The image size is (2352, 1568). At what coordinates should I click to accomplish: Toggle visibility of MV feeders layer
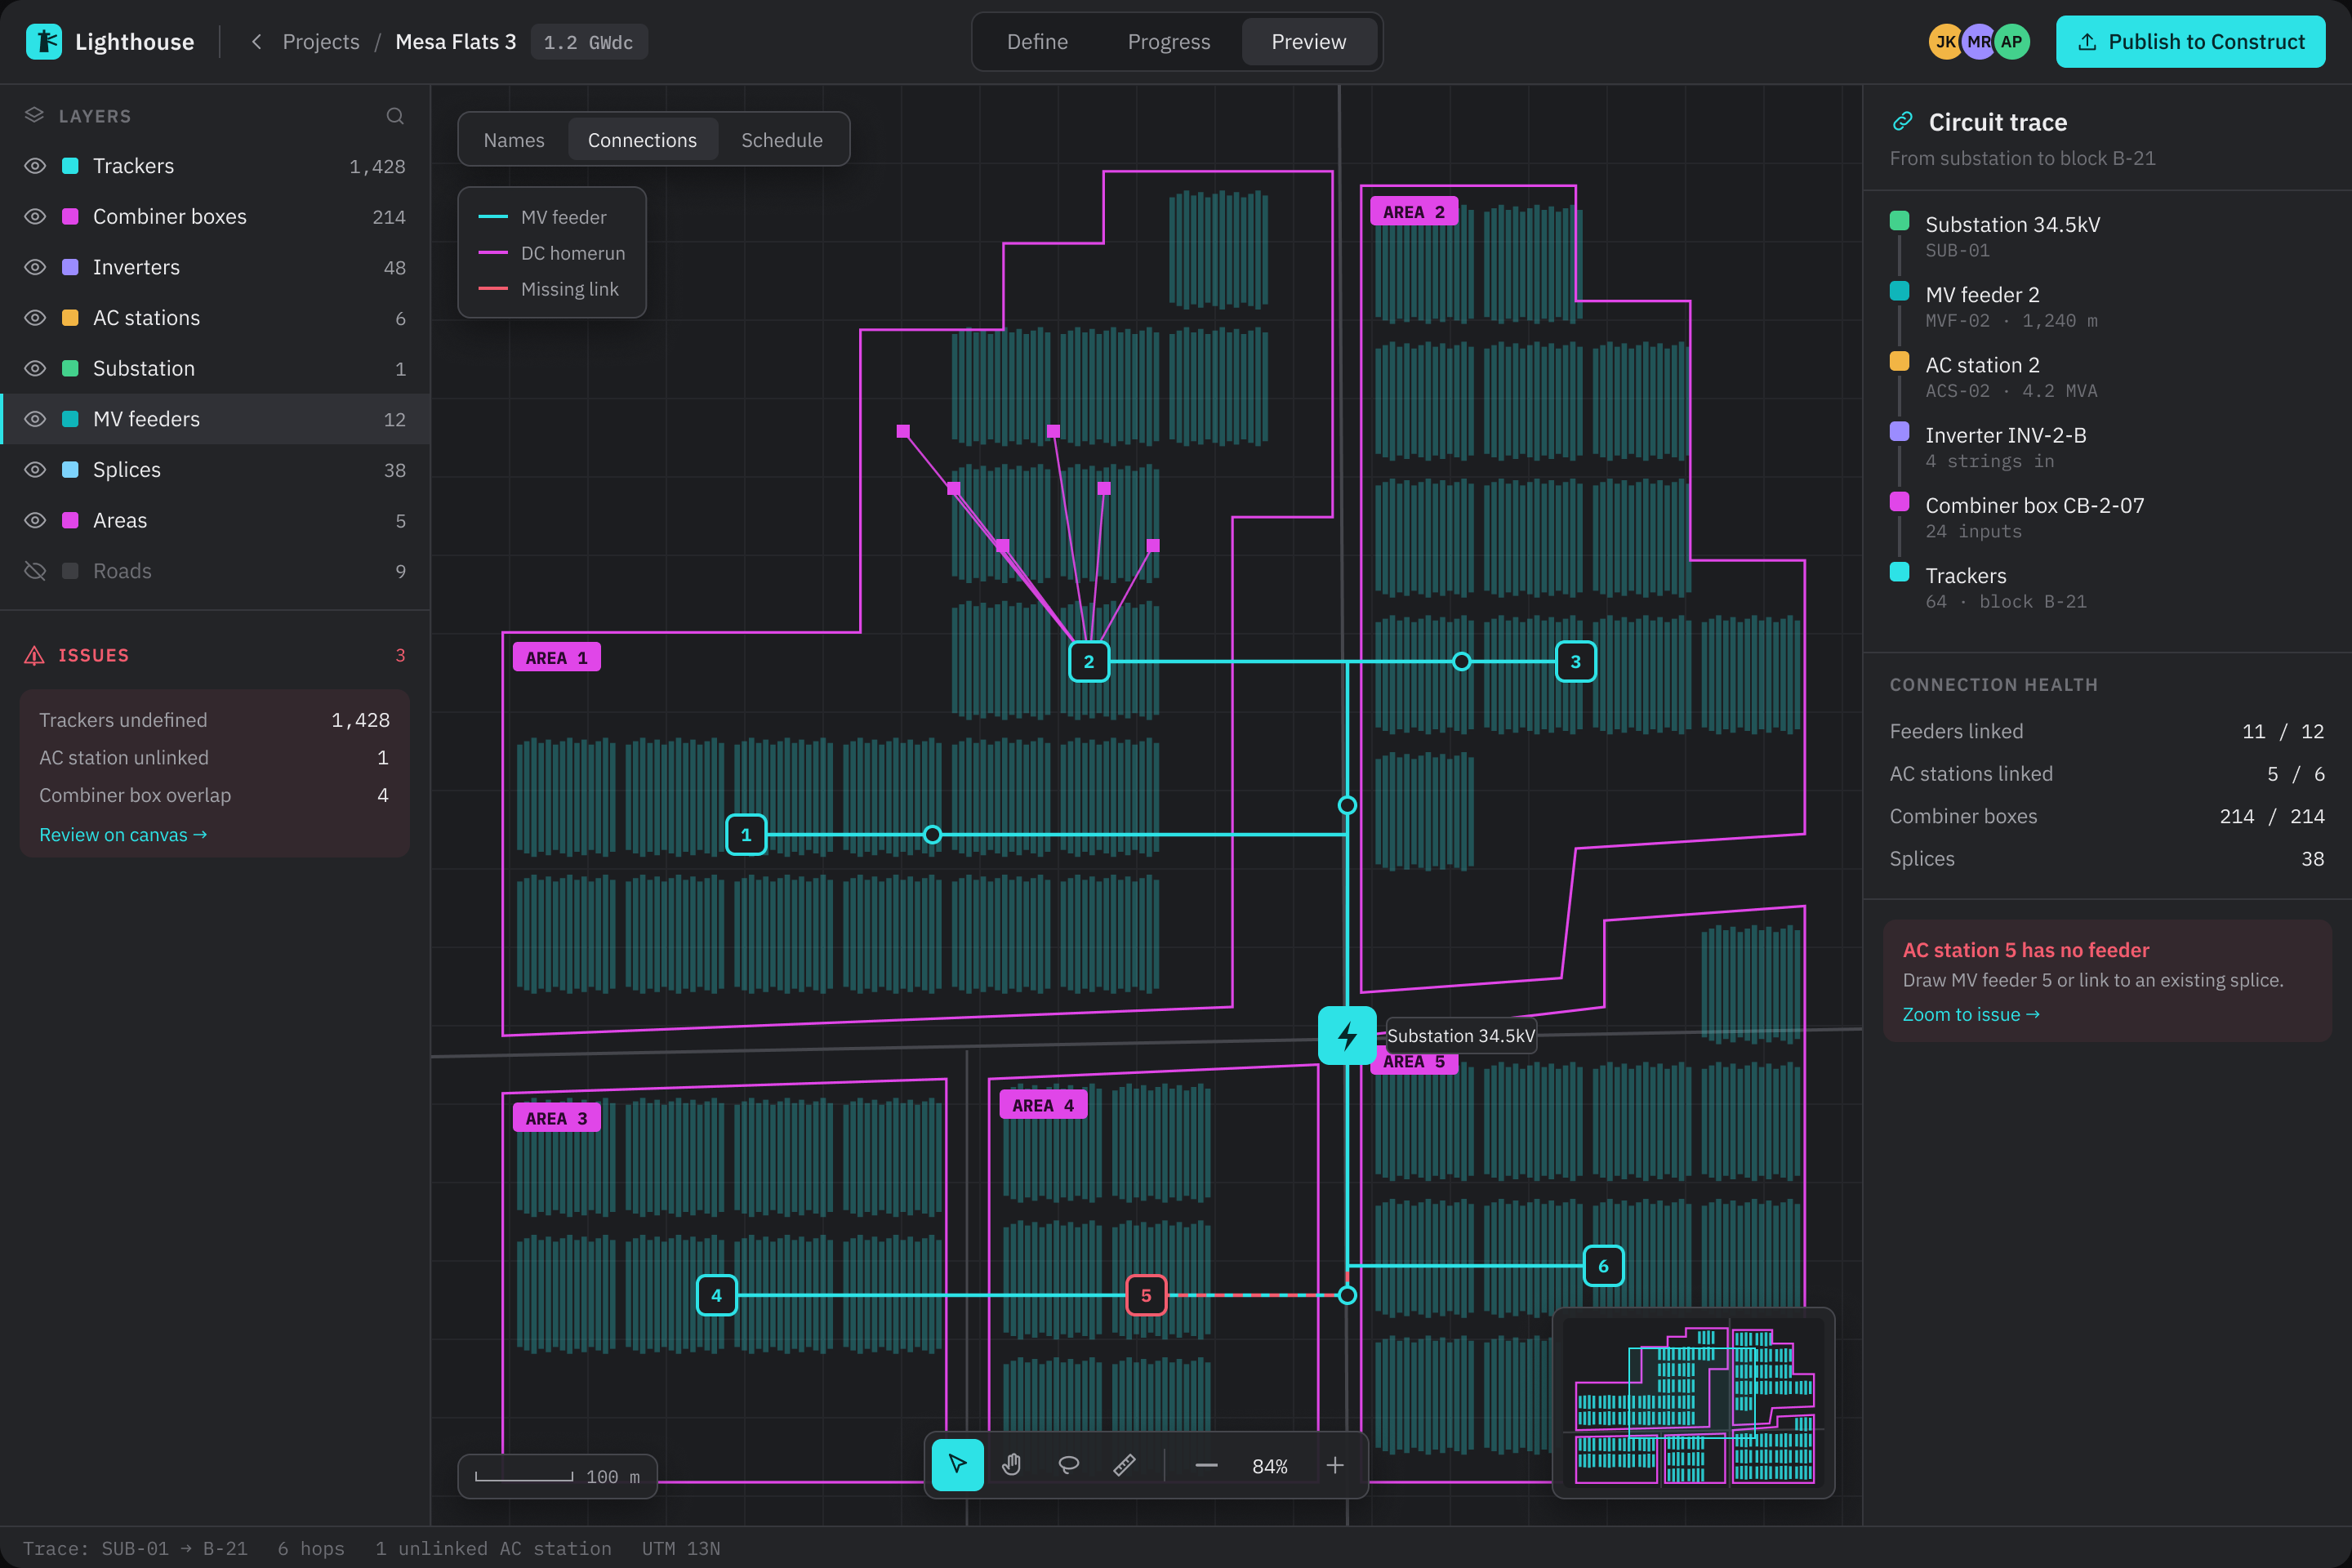point(35,419)
